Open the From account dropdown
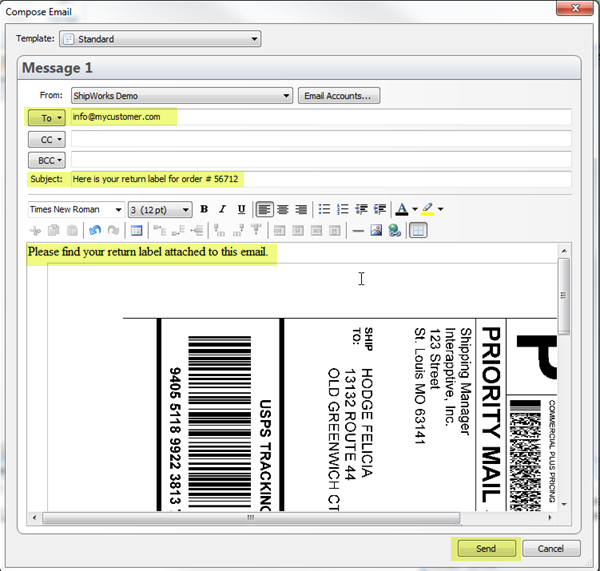The image size is (600, 571). click(182, 96)
